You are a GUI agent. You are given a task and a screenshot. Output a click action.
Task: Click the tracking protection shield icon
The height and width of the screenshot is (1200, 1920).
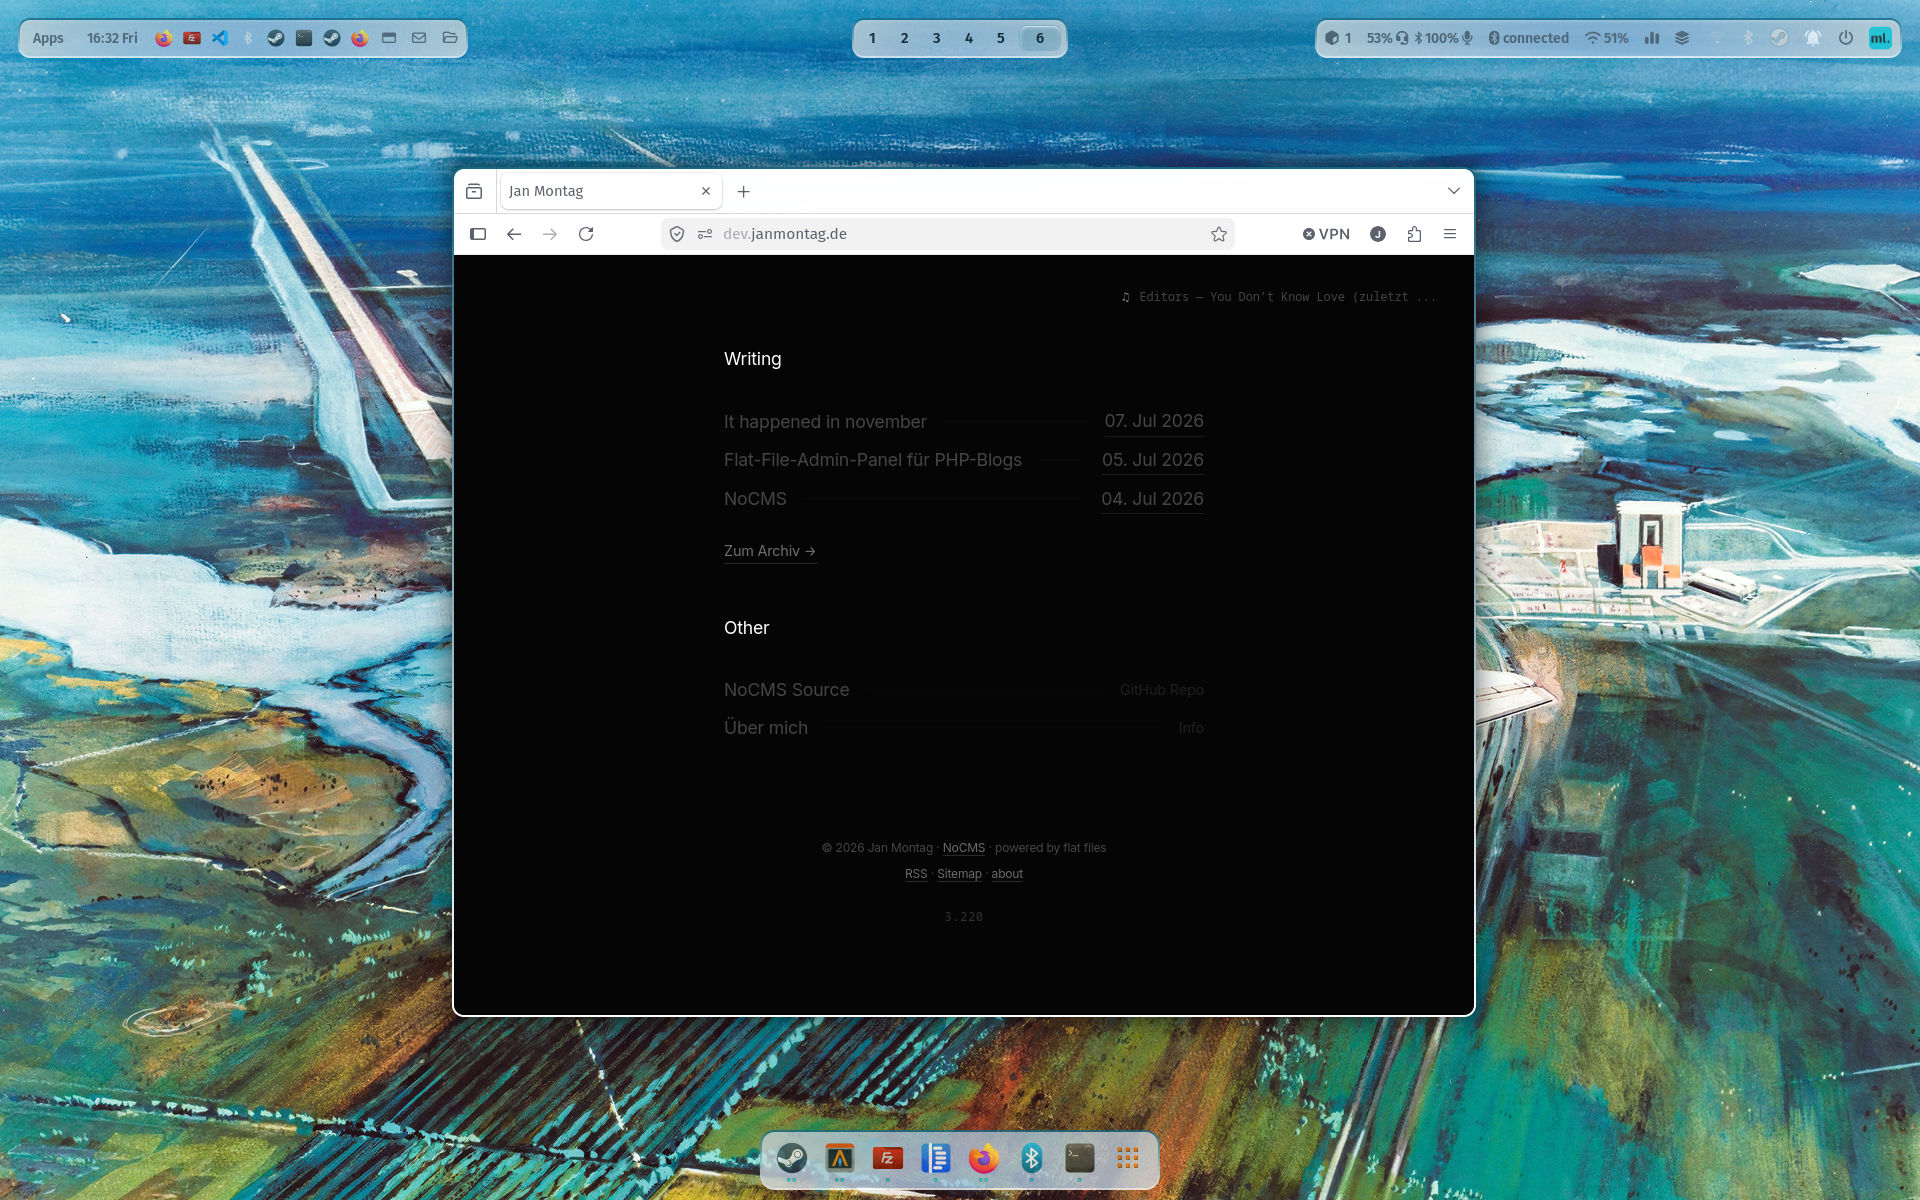pyautogui.click(x=677, y=234)
